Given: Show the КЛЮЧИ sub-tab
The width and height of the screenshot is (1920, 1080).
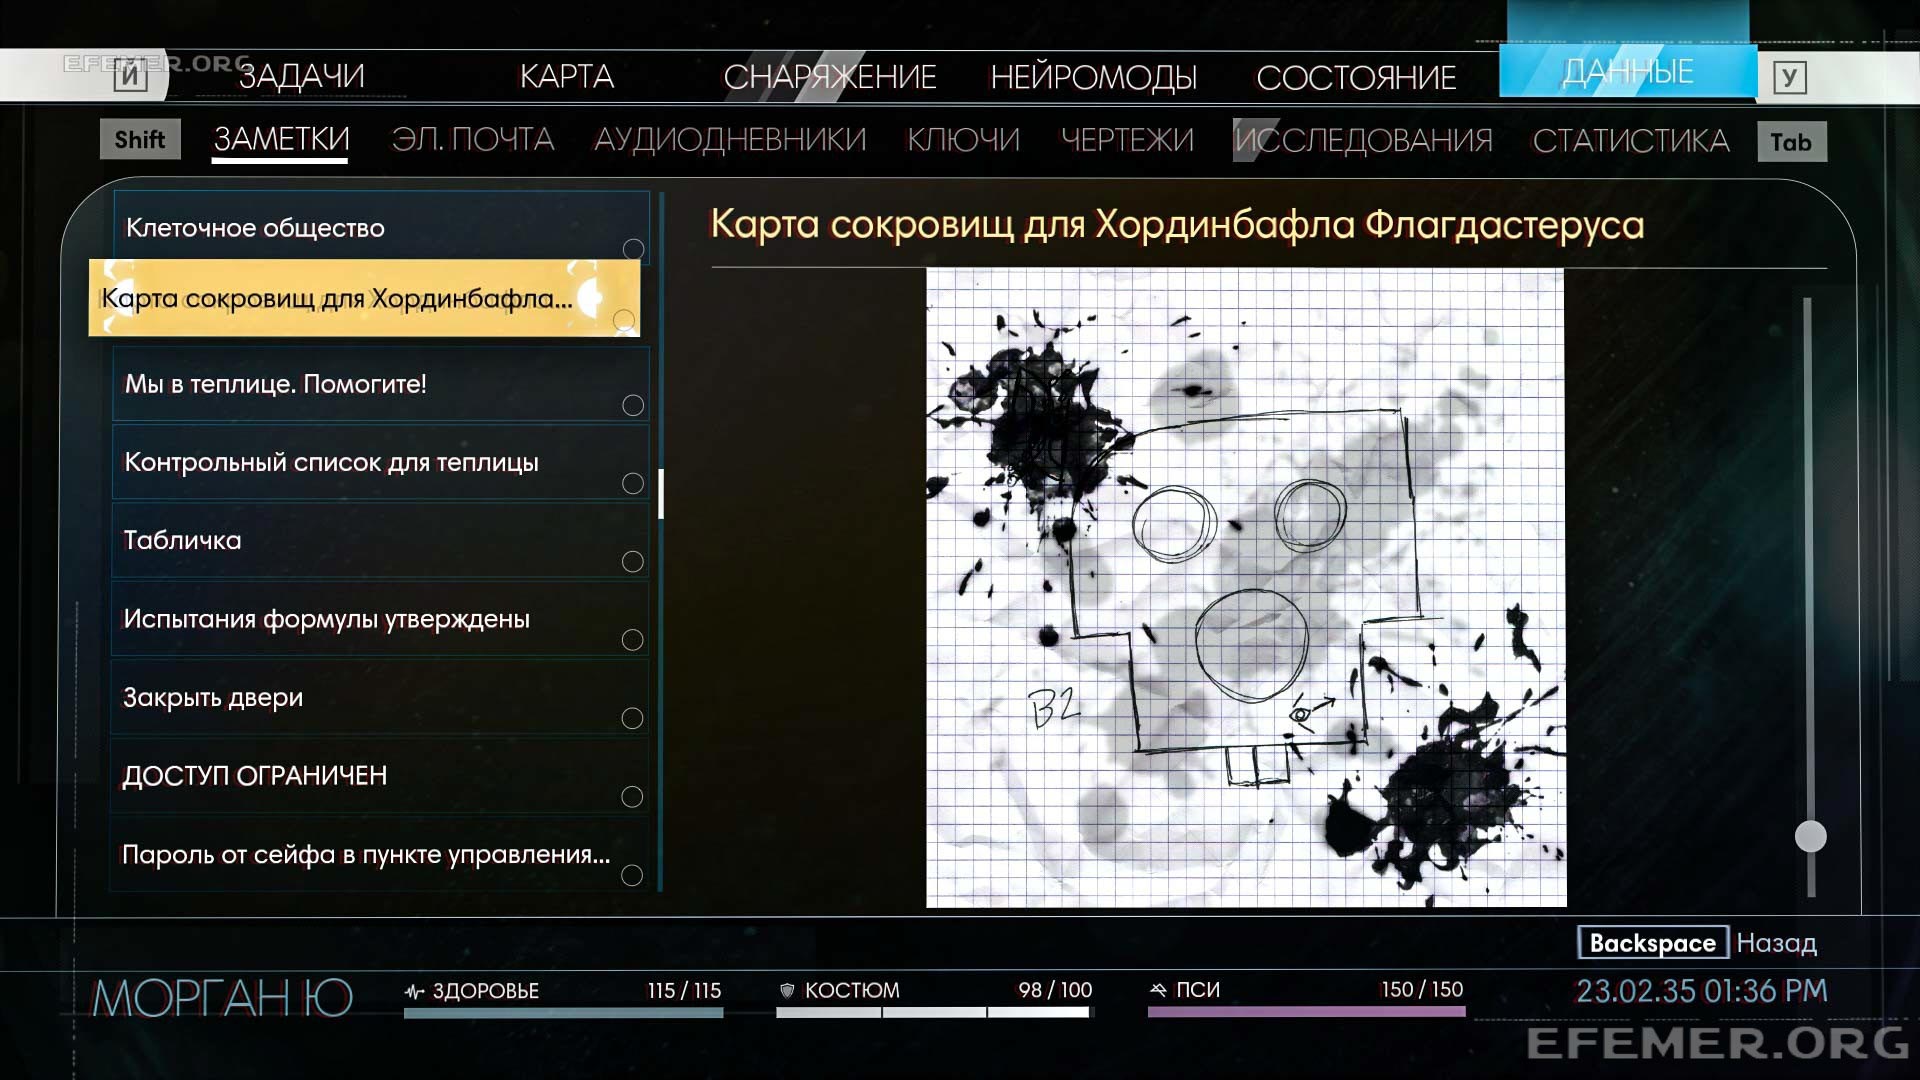Looking at the screenshot, I should [963, 139].
